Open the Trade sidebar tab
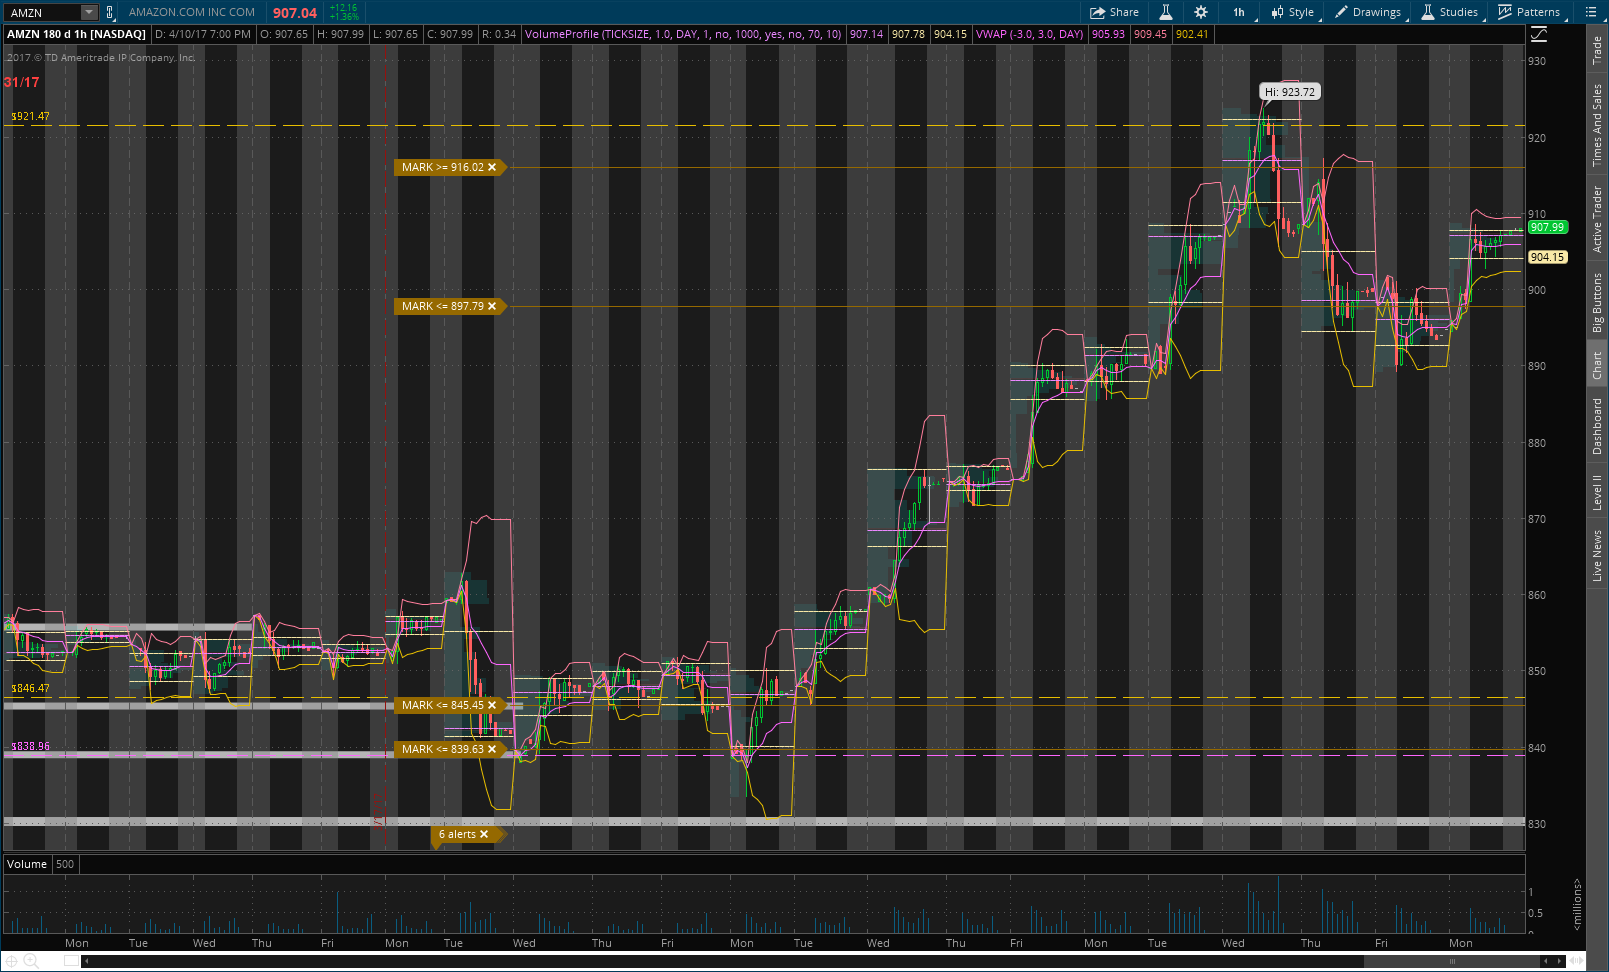This screenshot has width=1609, height=972. click(1597, 50)
